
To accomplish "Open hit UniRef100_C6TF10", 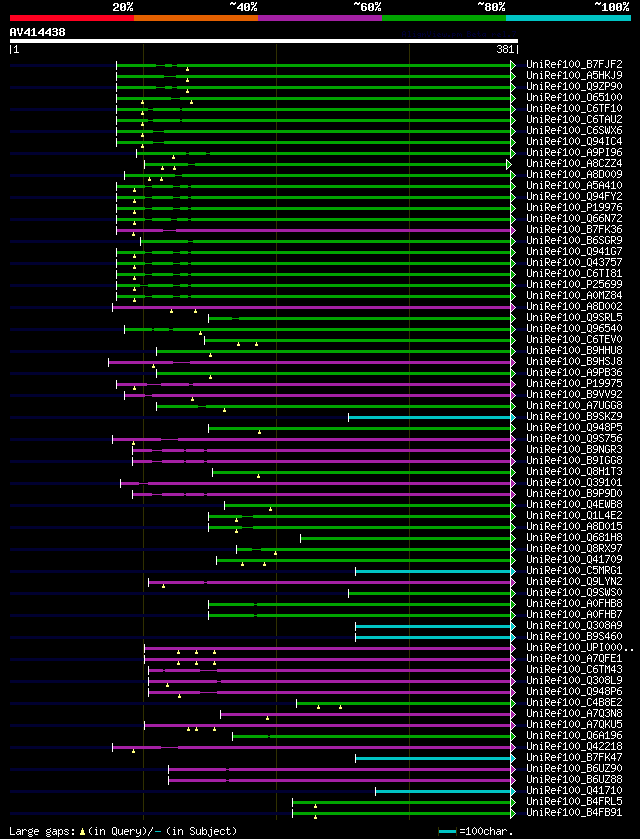I will (x=574, y=109).
